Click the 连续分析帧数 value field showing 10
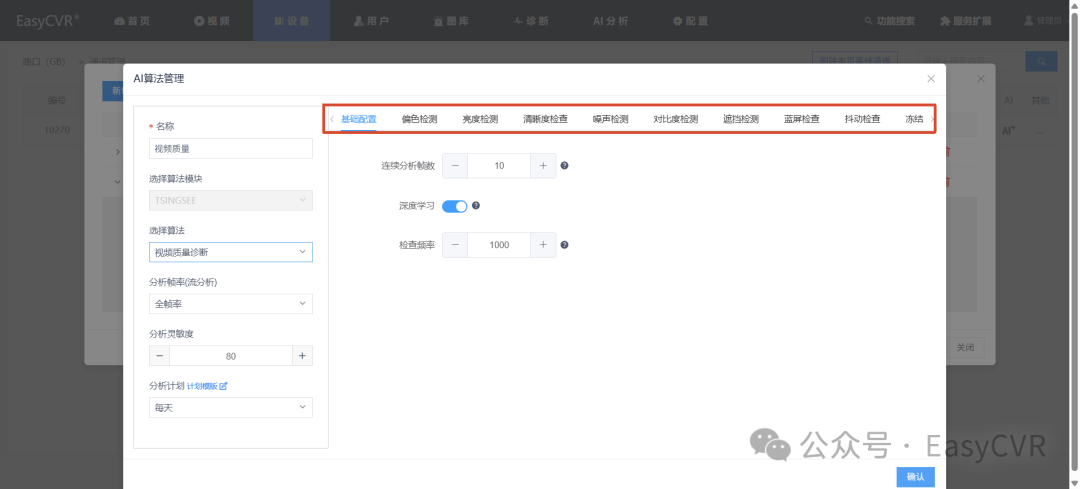The image size is (1080, 489). (499, 165)
